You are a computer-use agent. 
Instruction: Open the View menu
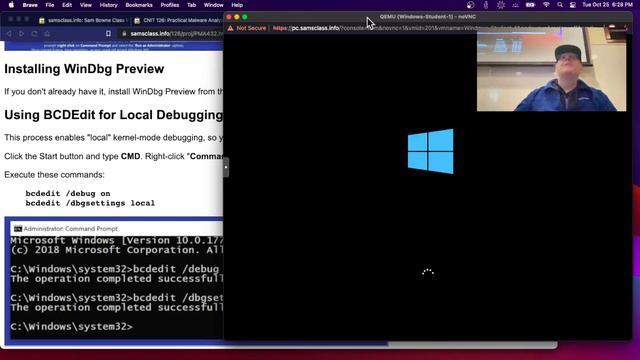click(86, 5)
